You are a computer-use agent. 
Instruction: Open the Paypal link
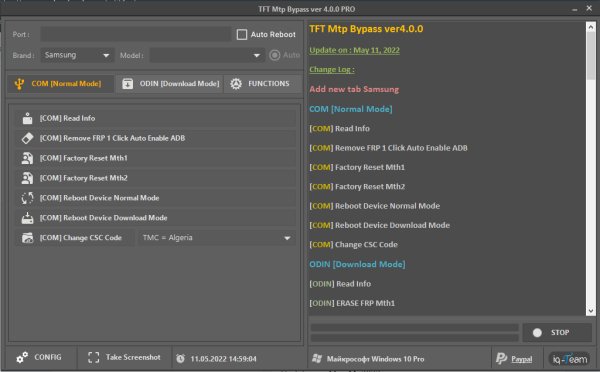pos(522,359)
